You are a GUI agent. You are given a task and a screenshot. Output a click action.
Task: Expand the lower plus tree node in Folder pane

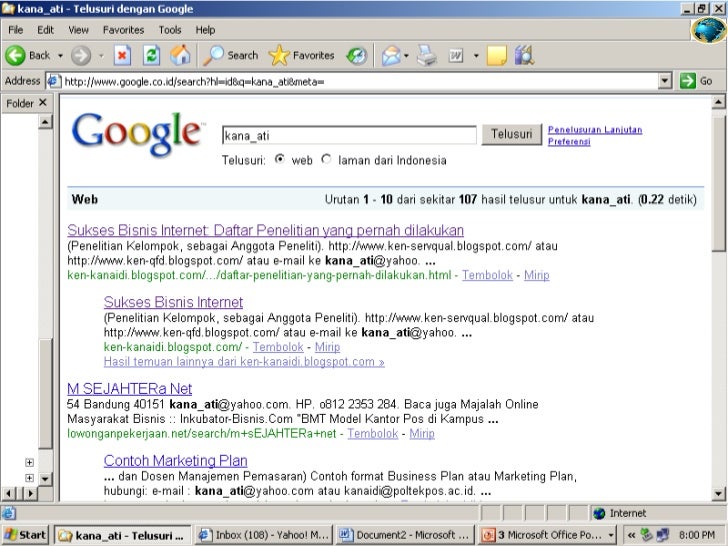pyautogui.click(x=29, y=478)
